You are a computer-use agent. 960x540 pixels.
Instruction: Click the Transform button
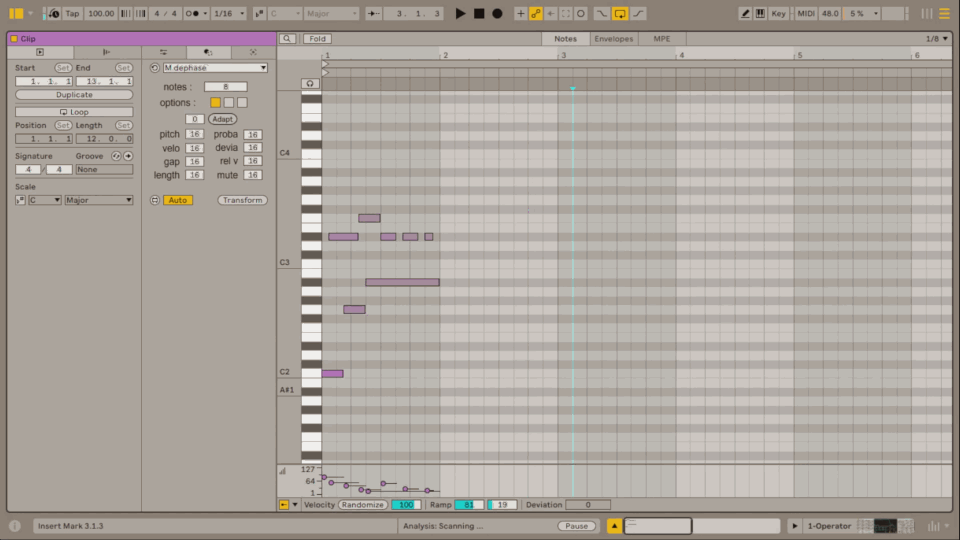coord(243,200)
